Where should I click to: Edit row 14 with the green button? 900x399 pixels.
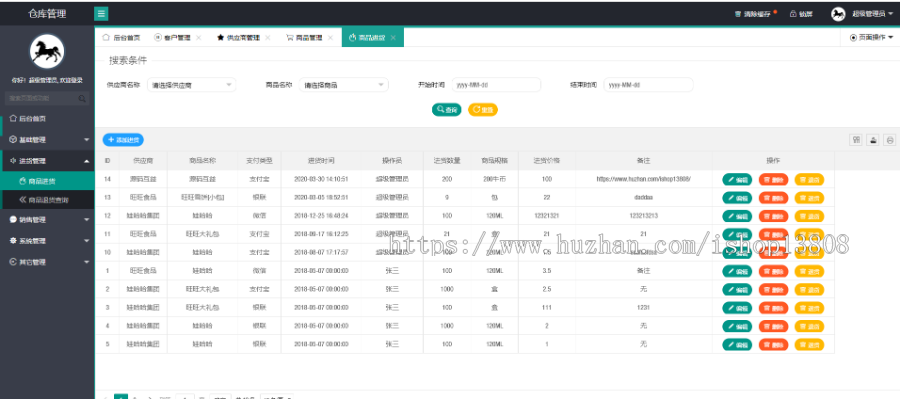pos(737,179)
